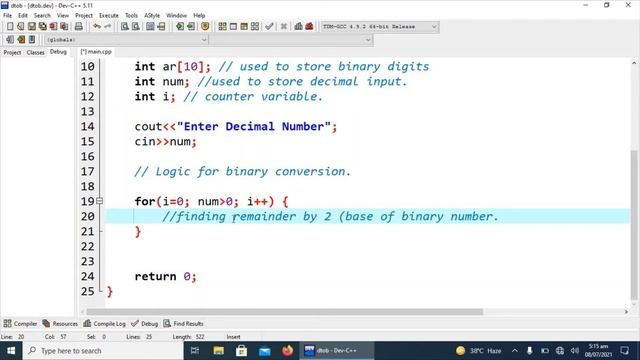Delete profiling information red icon
The width and height of the screenshot is (640, 360).
[x=309, y=27]
